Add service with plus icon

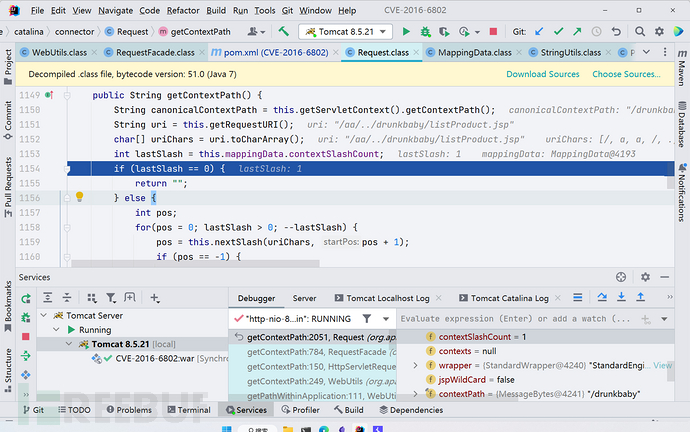tap(154, 298)
